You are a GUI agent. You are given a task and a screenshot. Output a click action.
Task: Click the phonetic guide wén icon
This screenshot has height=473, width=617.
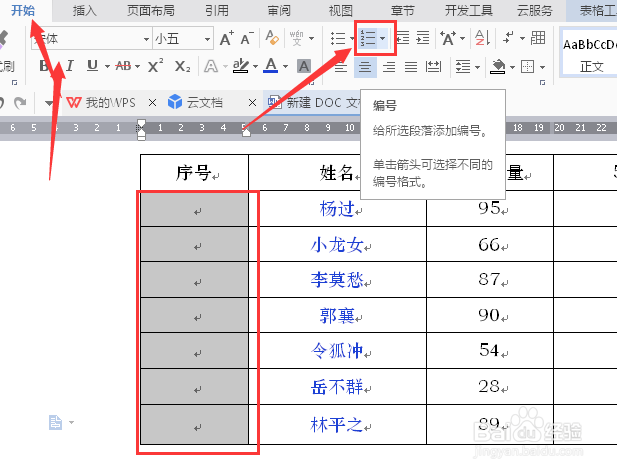pos(297,38)
